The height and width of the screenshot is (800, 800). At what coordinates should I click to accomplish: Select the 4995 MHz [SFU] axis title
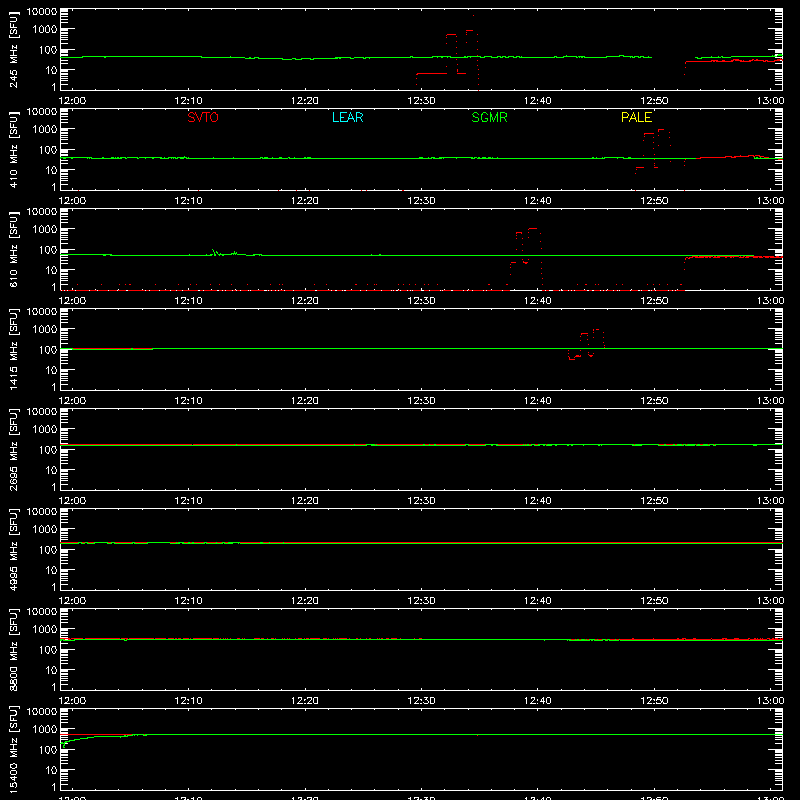pyautogui.click(x=13, y=550)
